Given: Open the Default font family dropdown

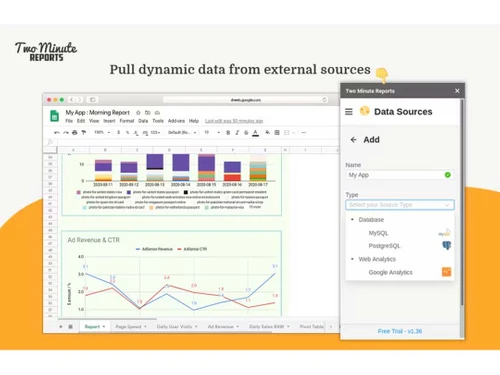Looking at the screenshot, I should tap(182, 133).
